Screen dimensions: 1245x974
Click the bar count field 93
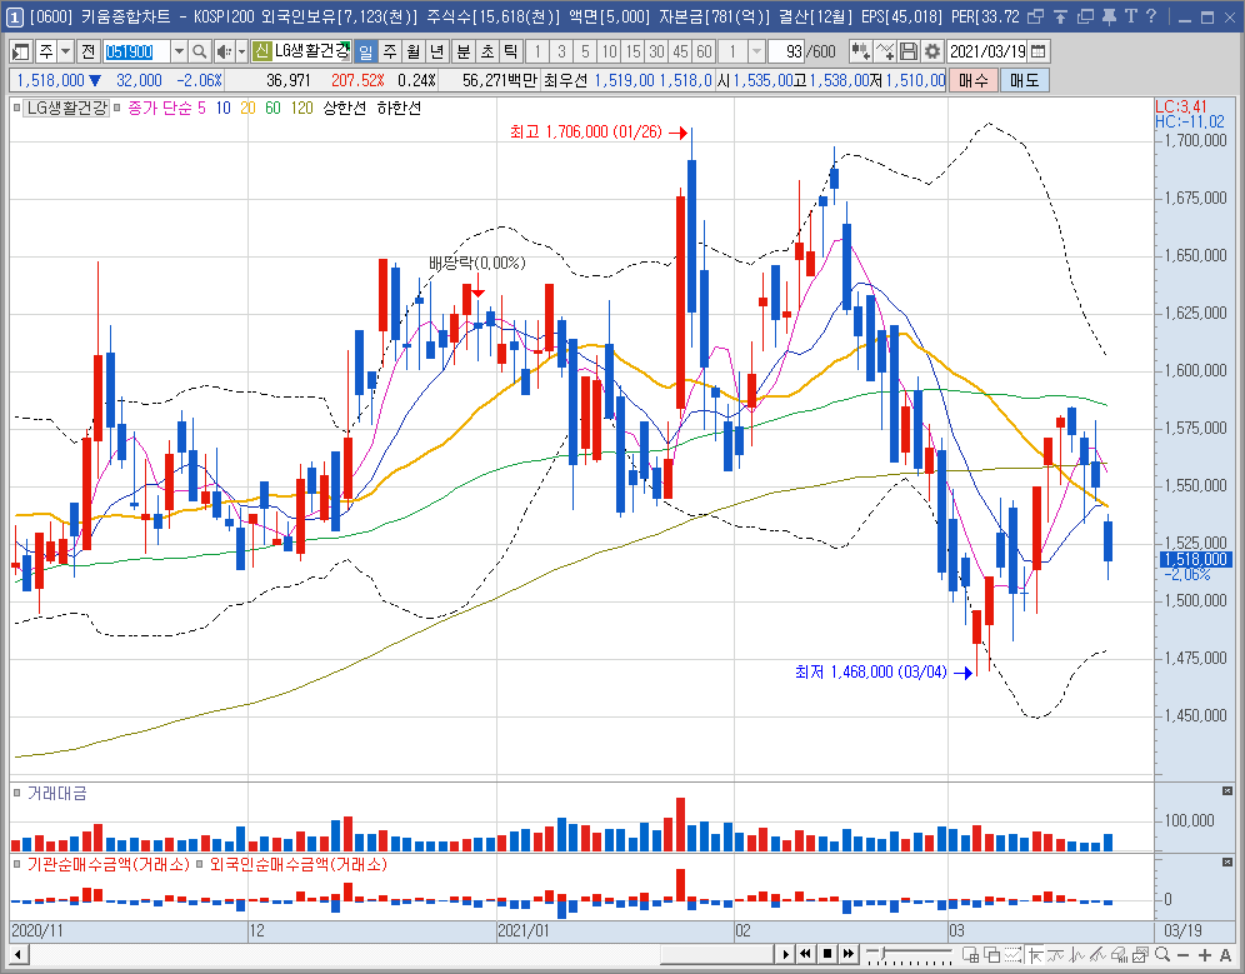coord(787,51)
